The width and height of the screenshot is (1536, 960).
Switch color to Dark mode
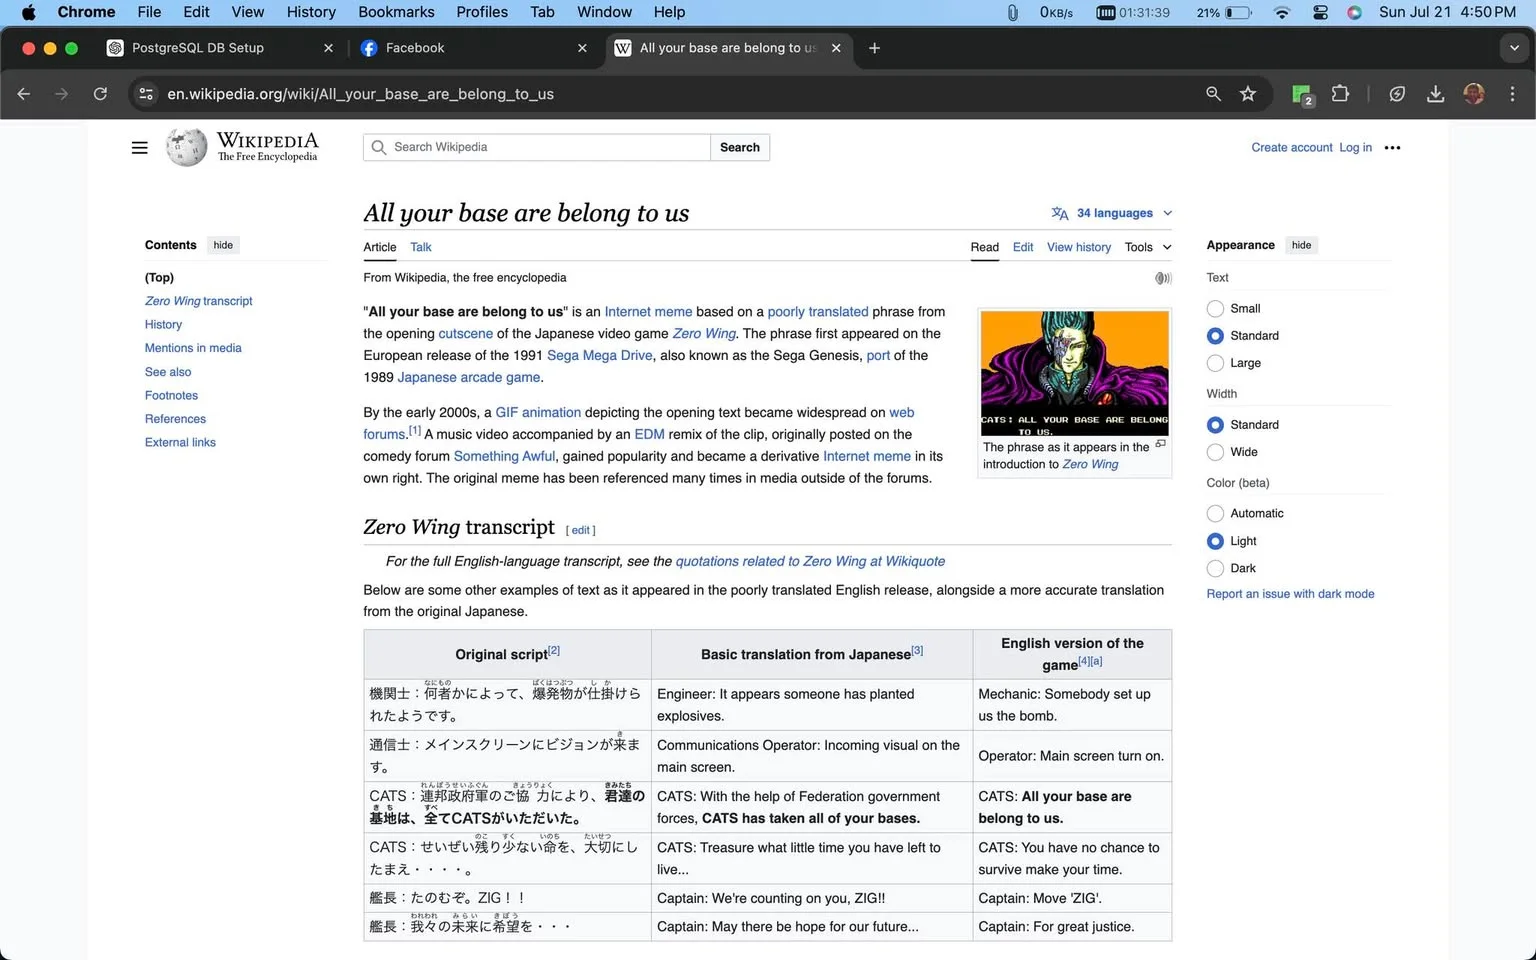[1215, 568]
